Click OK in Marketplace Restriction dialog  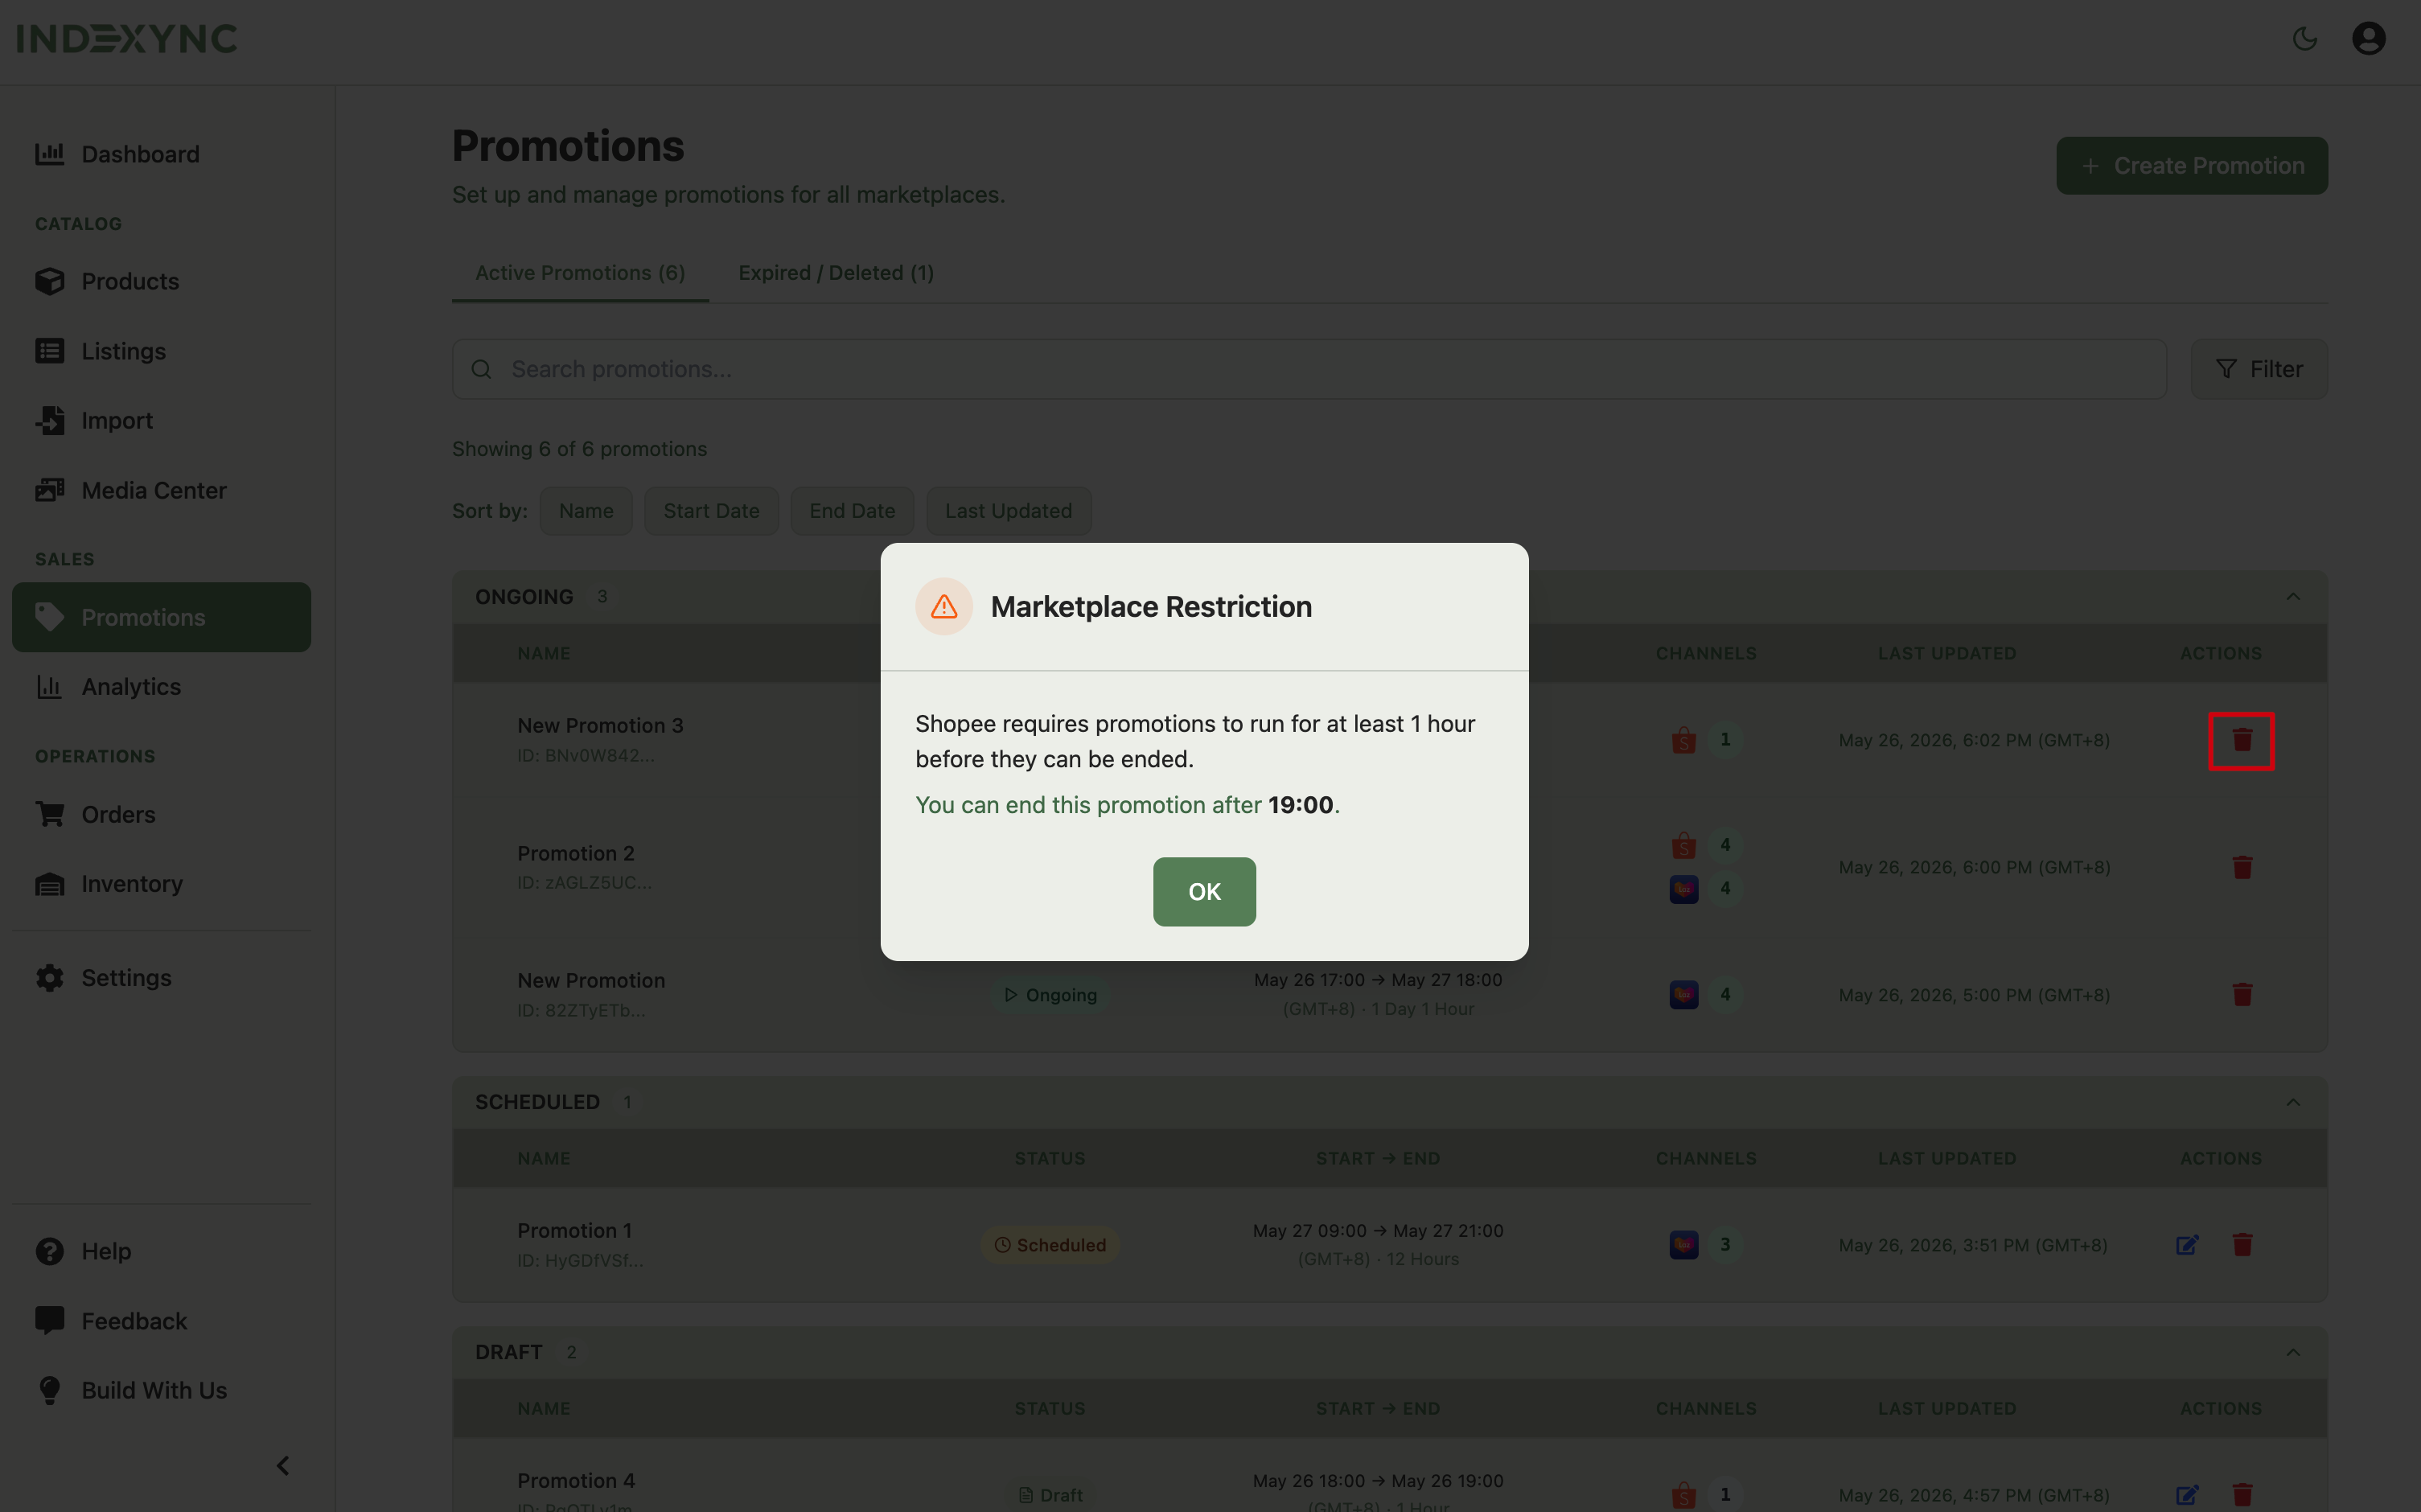(1204, 891)
